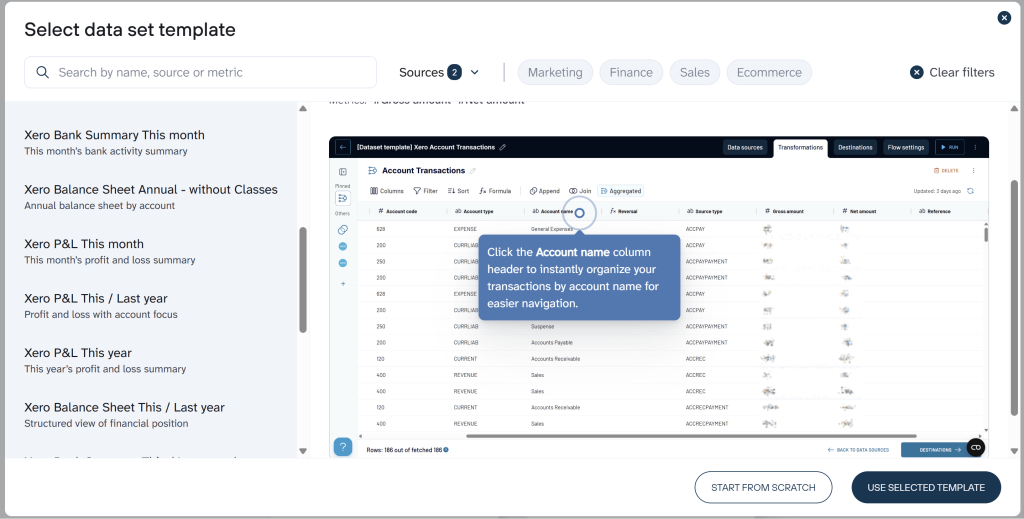Image resolution: width=1024 pixels, height=519 pixels.
Task: Click the Account name hotspot circle
Action: (579, 213)
